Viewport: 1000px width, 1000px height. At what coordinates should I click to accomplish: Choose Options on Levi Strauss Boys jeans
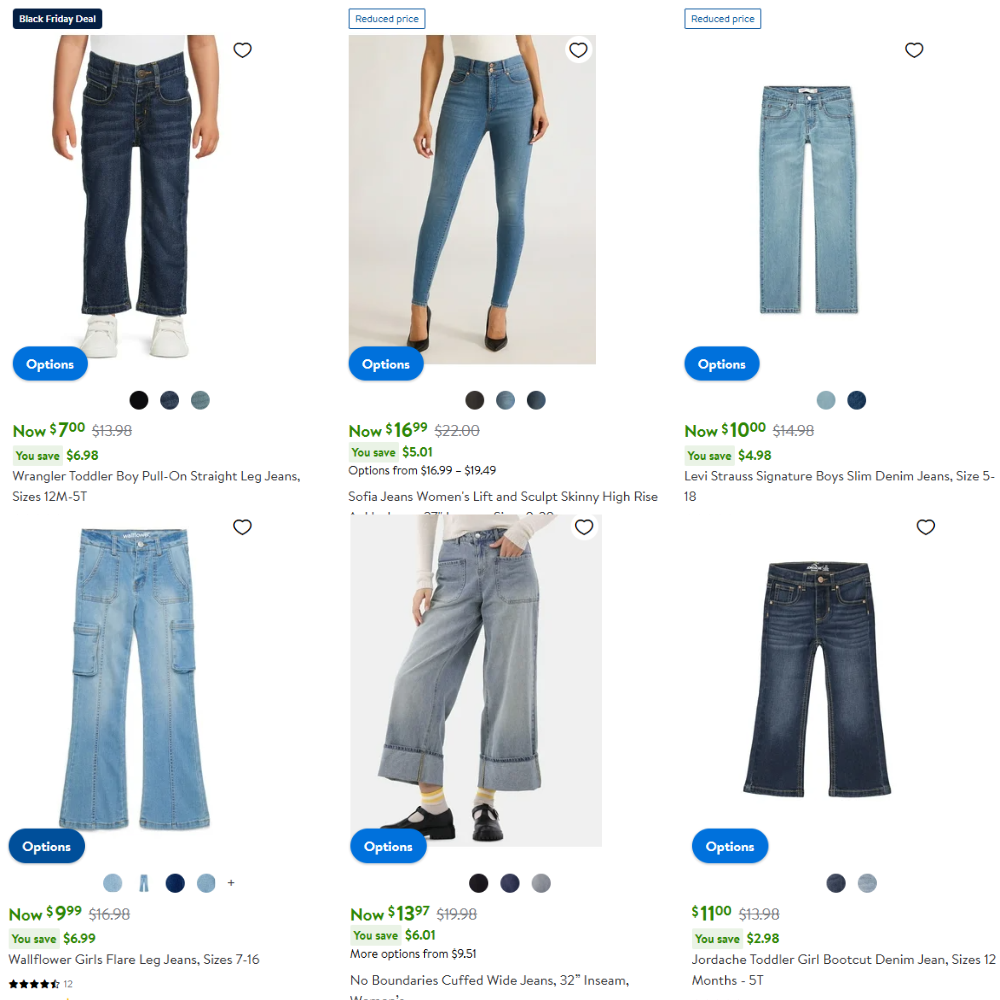722,364
